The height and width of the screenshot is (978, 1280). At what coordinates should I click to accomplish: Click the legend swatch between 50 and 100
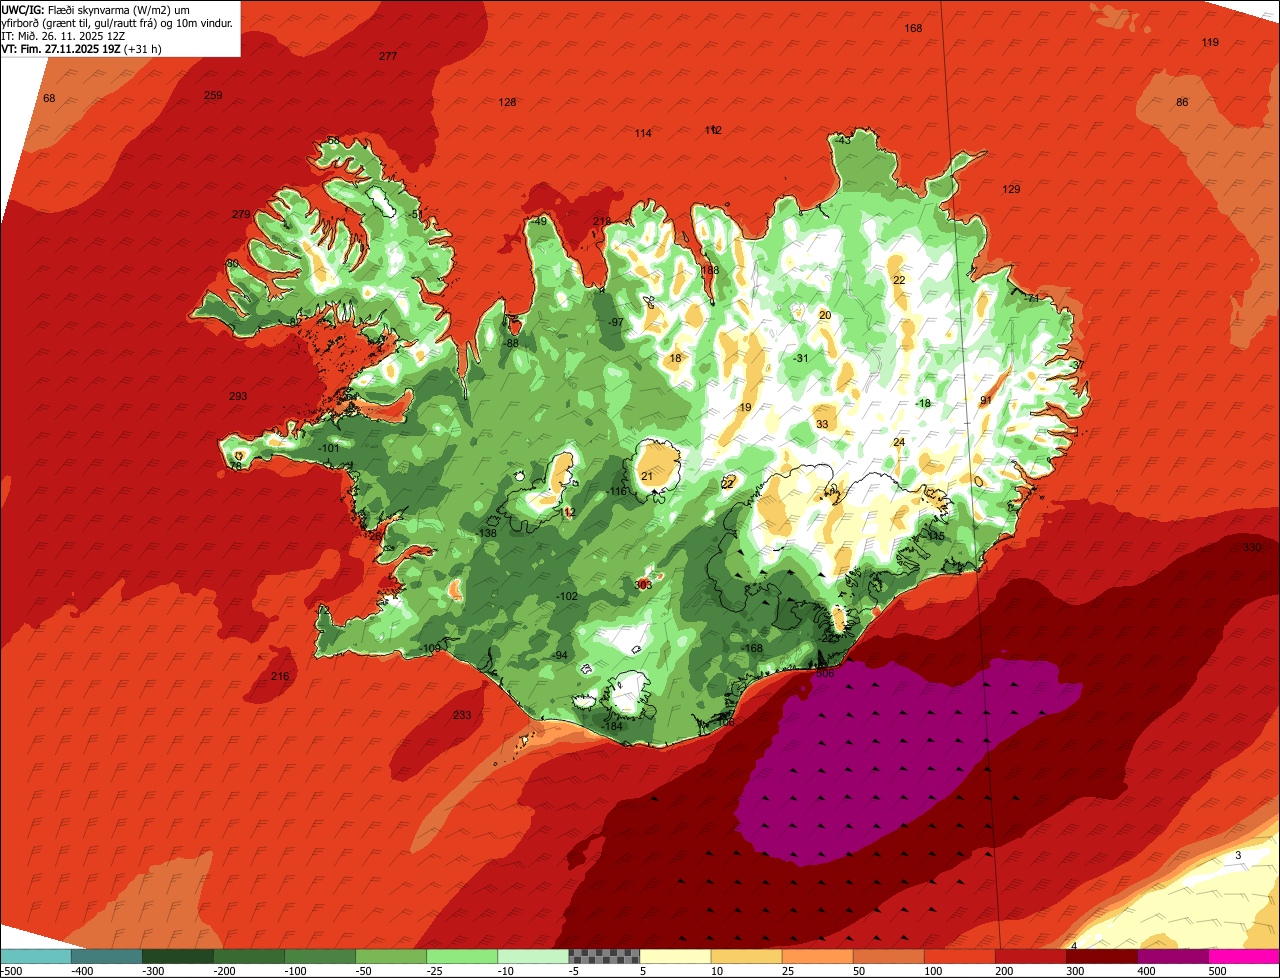[x=888, y=956]
